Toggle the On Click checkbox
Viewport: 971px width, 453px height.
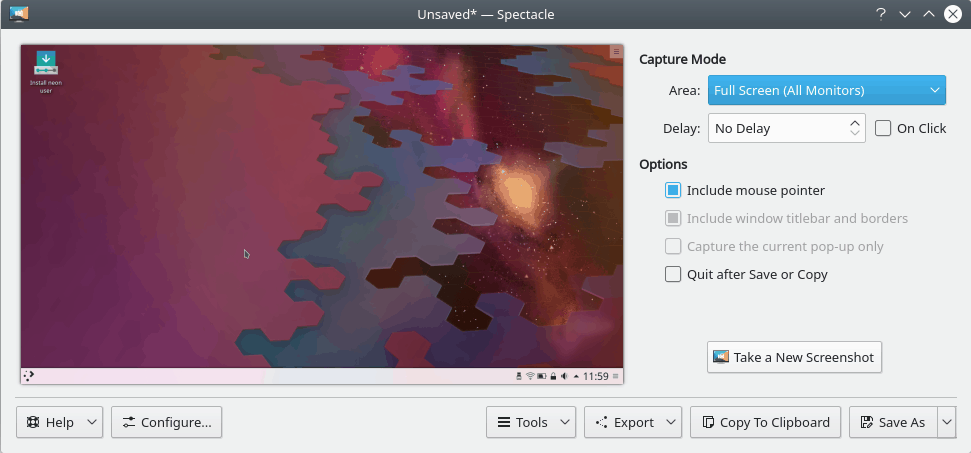(x=883, y=128)
